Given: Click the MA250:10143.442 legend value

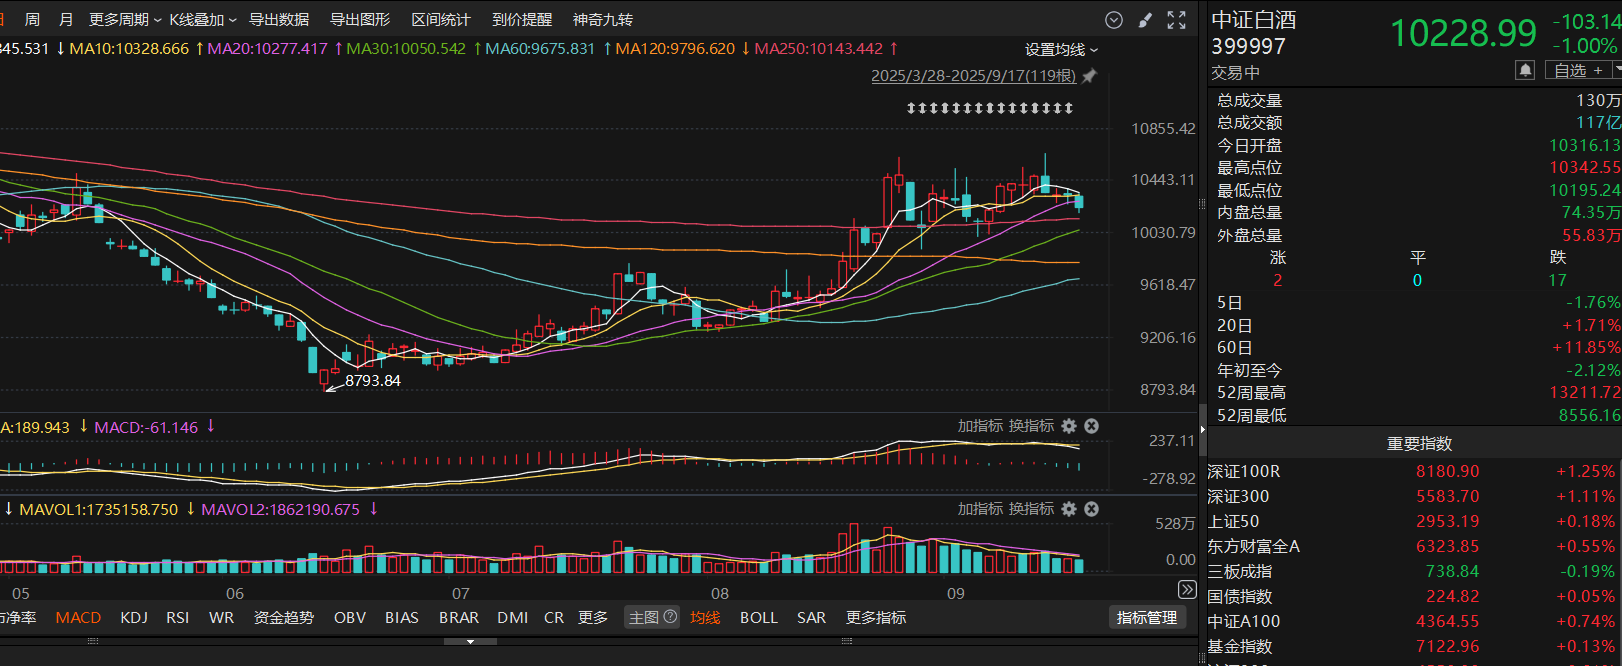Looking at the screenshot, I should (819, 49).
